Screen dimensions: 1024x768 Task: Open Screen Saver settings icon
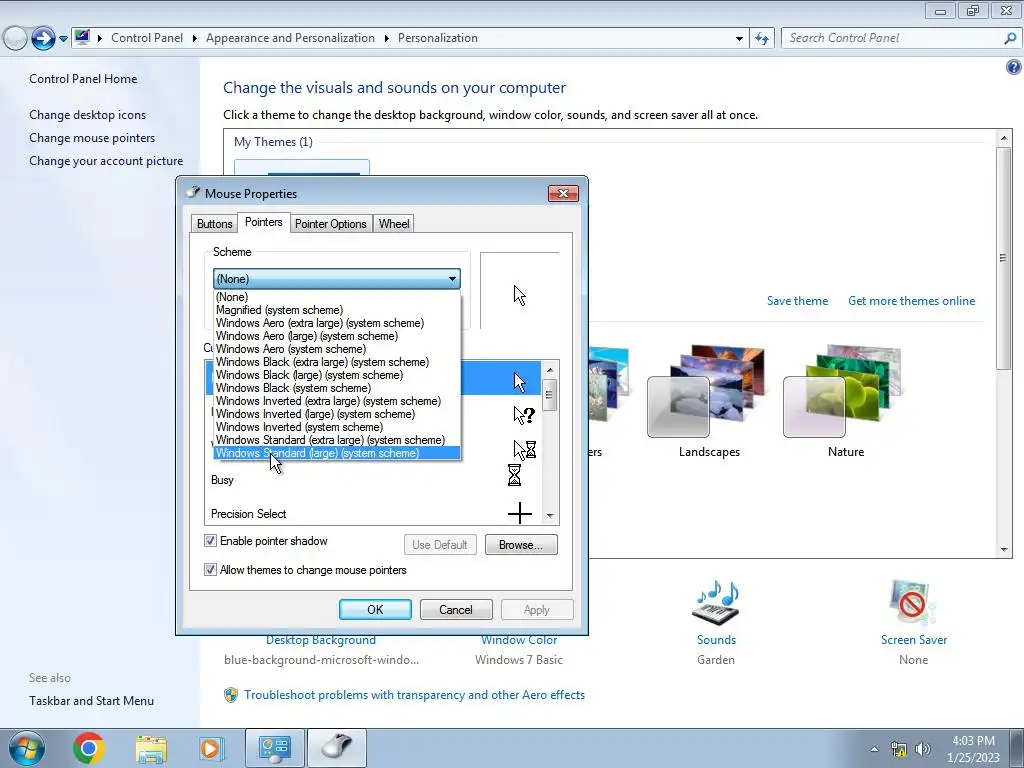913,603
